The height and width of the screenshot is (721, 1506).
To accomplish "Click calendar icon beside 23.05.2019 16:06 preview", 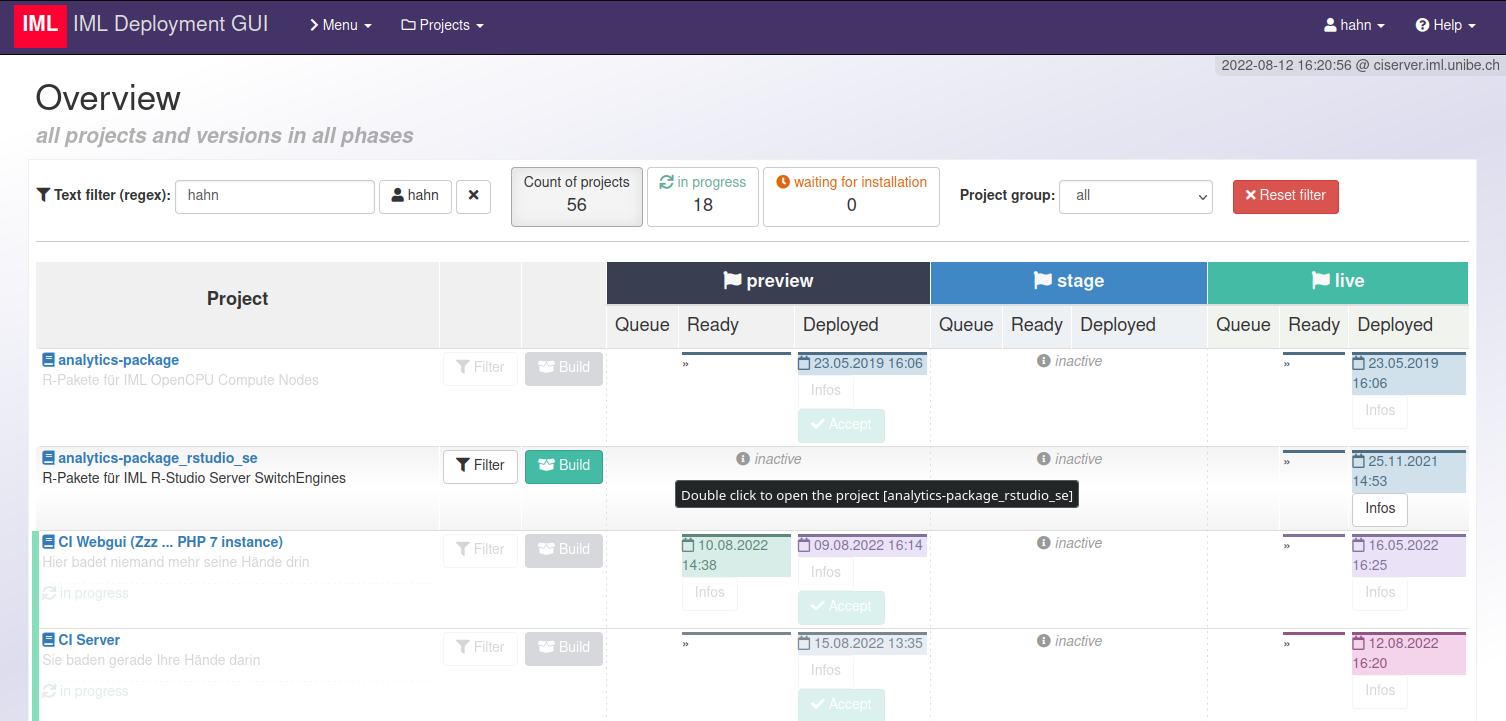I will [x=805, y=363].
